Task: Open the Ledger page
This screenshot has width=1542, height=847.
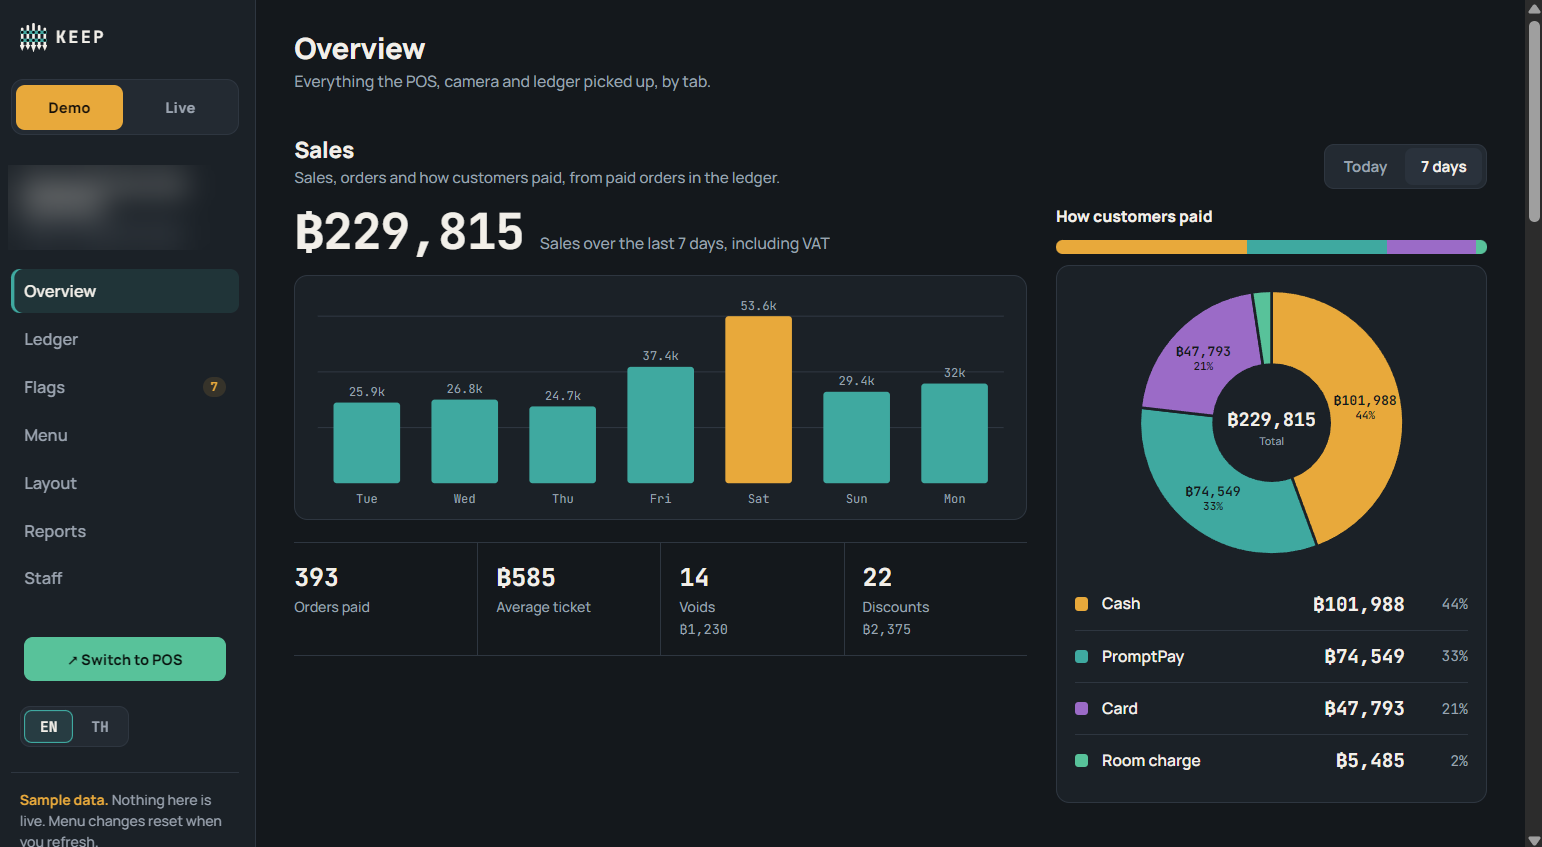Action: 125,339
